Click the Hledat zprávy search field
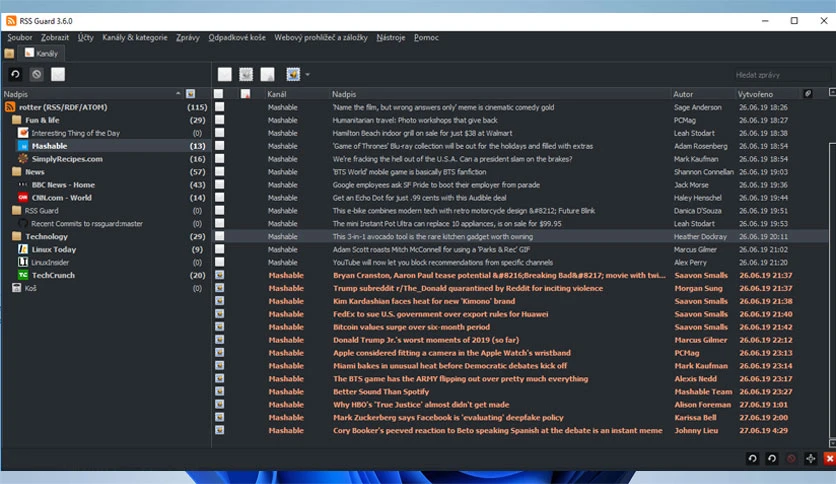Image resolution: width=836 pixels, height=484 pixels. (781, 75)
